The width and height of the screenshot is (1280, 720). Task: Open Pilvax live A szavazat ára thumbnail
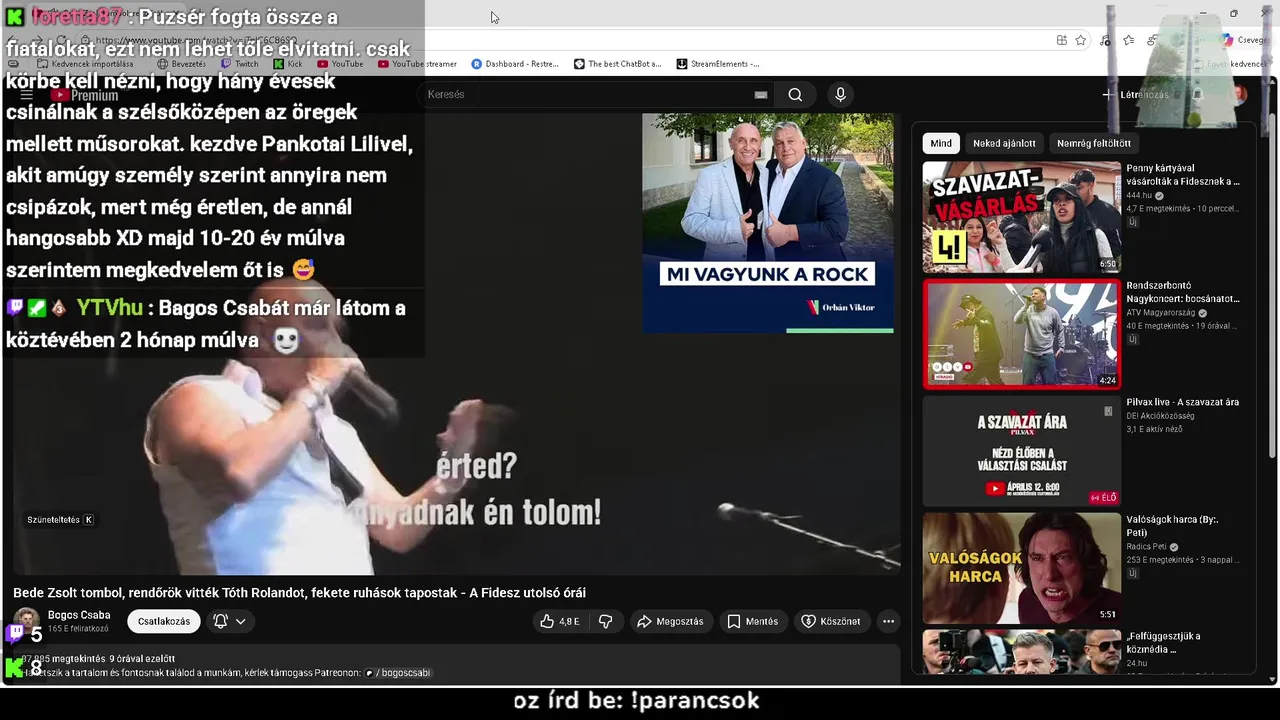[1021, 451]
